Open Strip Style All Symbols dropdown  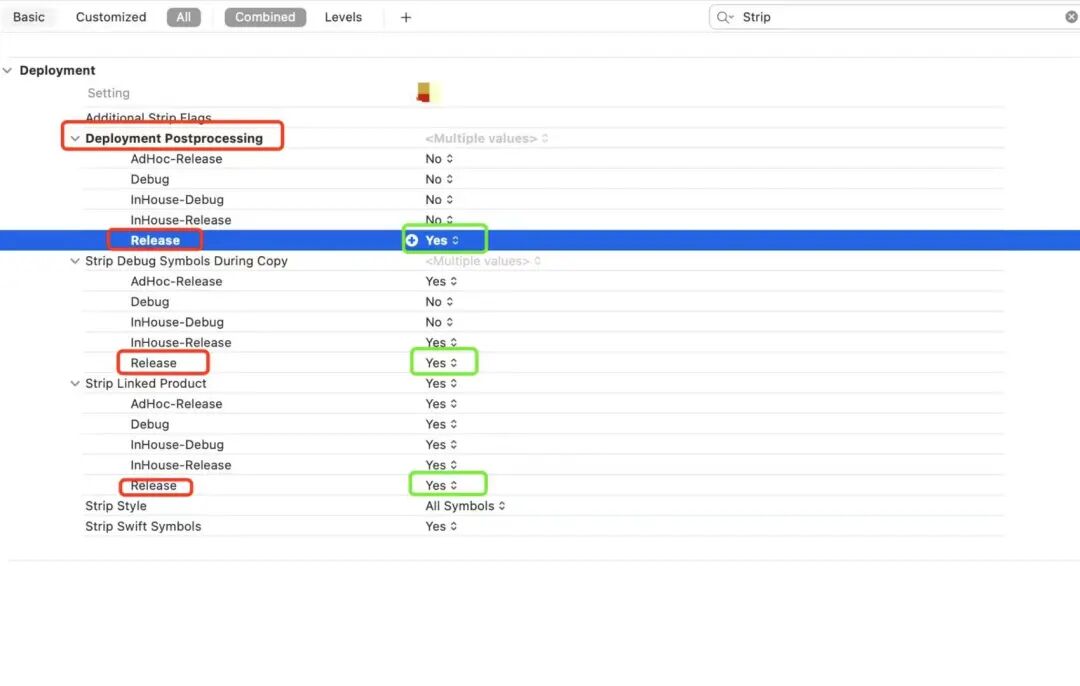[465, 506]
